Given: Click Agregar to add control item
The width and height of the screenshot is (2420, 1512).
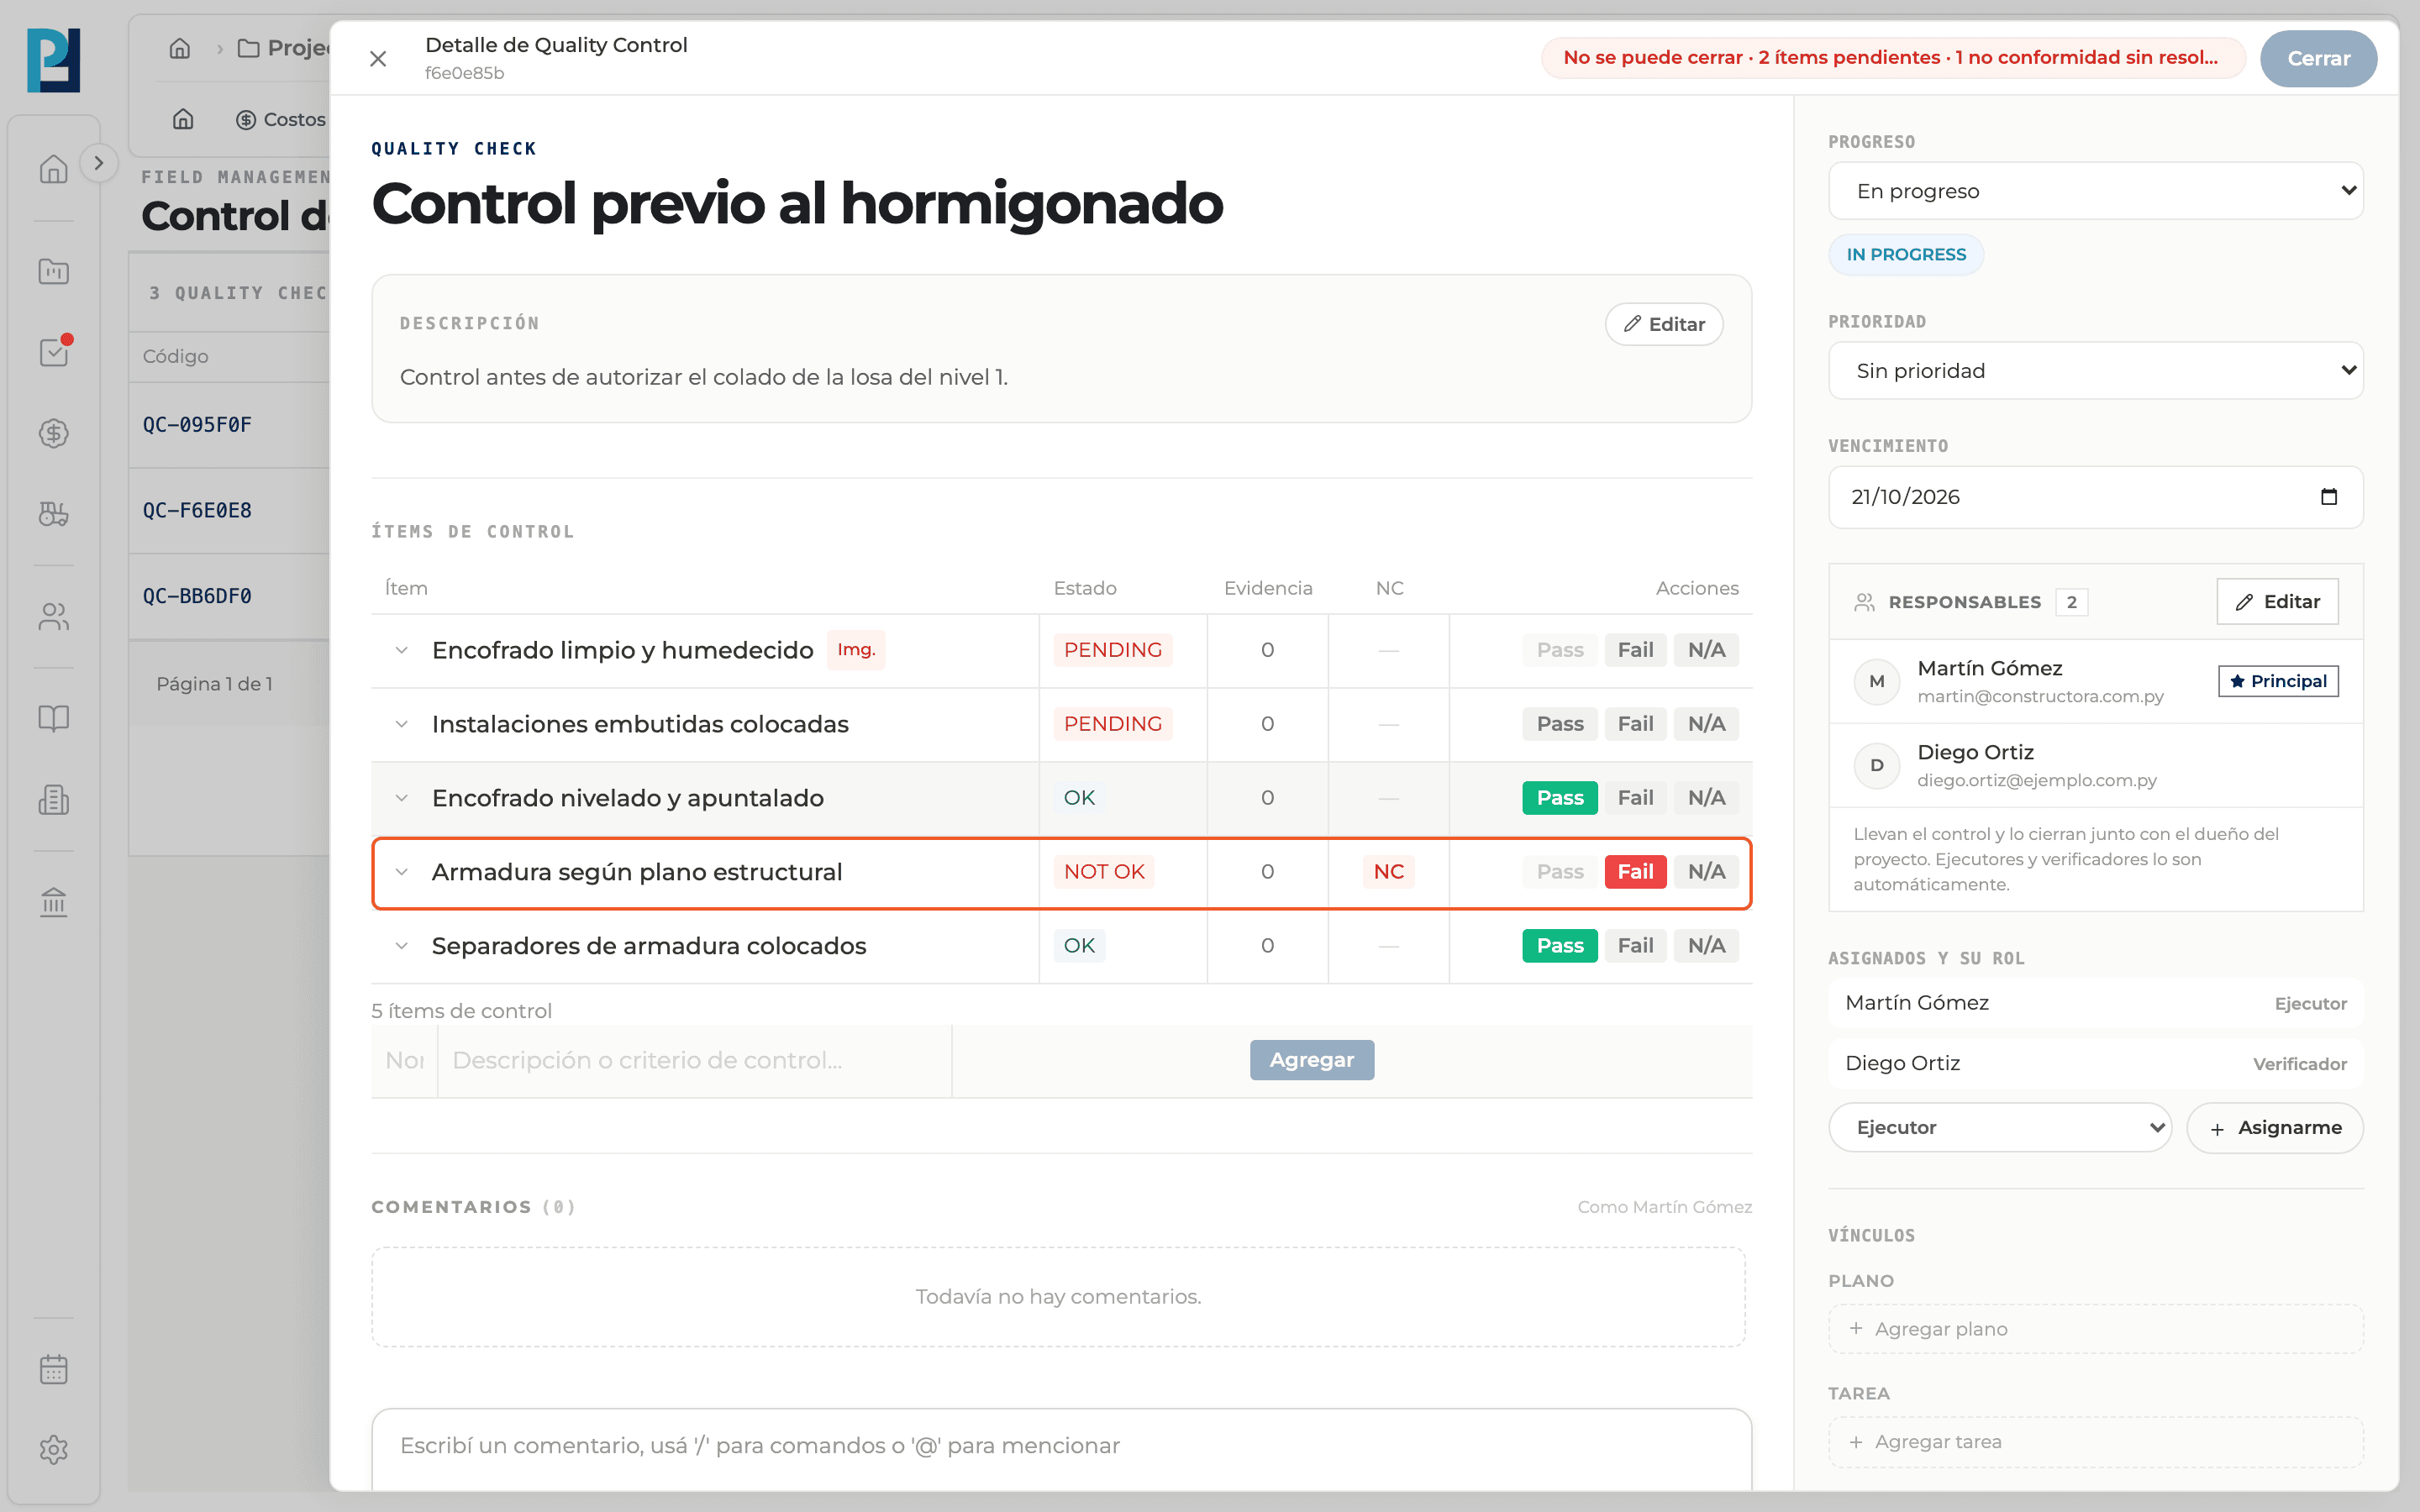Looking at the screenshot, I should (x=1311, y=1060).
